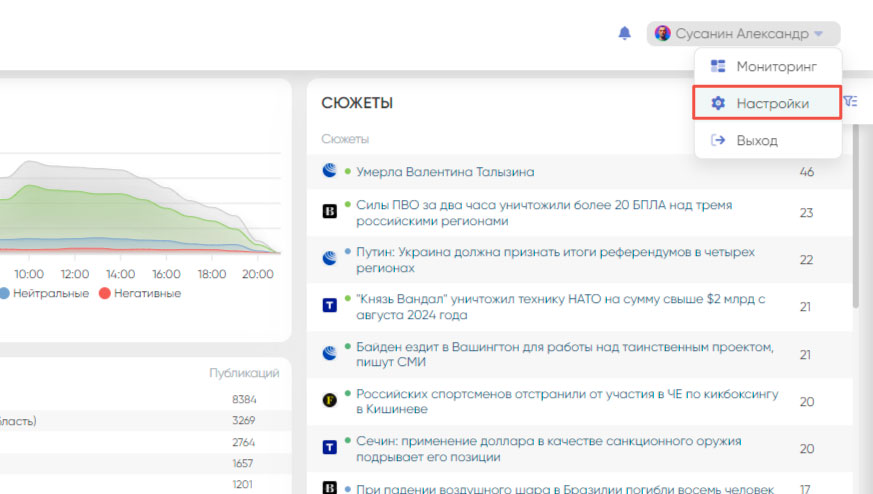Image resolution: width=873 pixels, height=494 pixels.
Task: Click the user avatar next to Сусанин Александр
Action: tap(662, 33)
